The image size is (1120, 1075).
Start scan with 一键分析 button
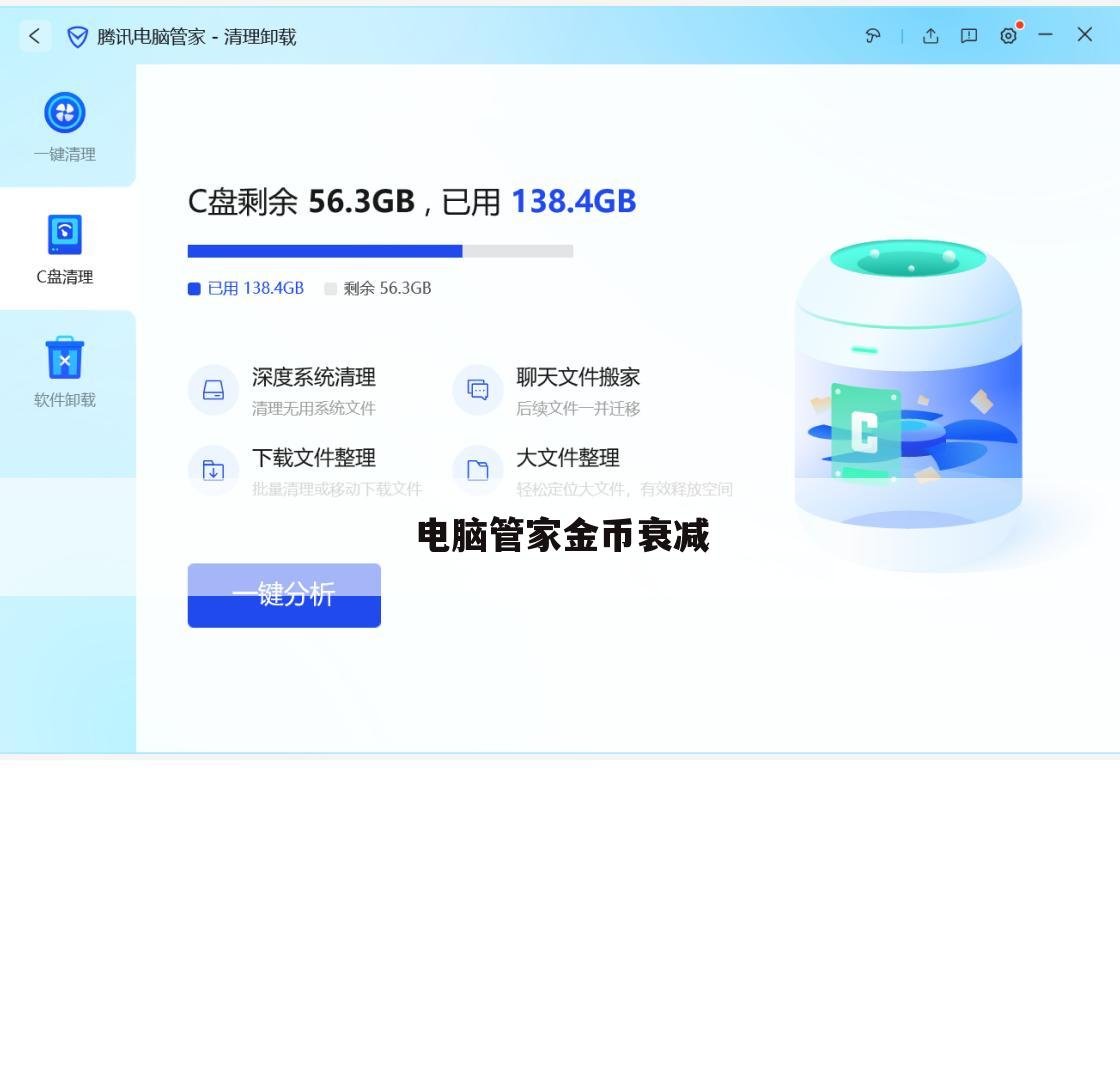(x=284, y=596)
